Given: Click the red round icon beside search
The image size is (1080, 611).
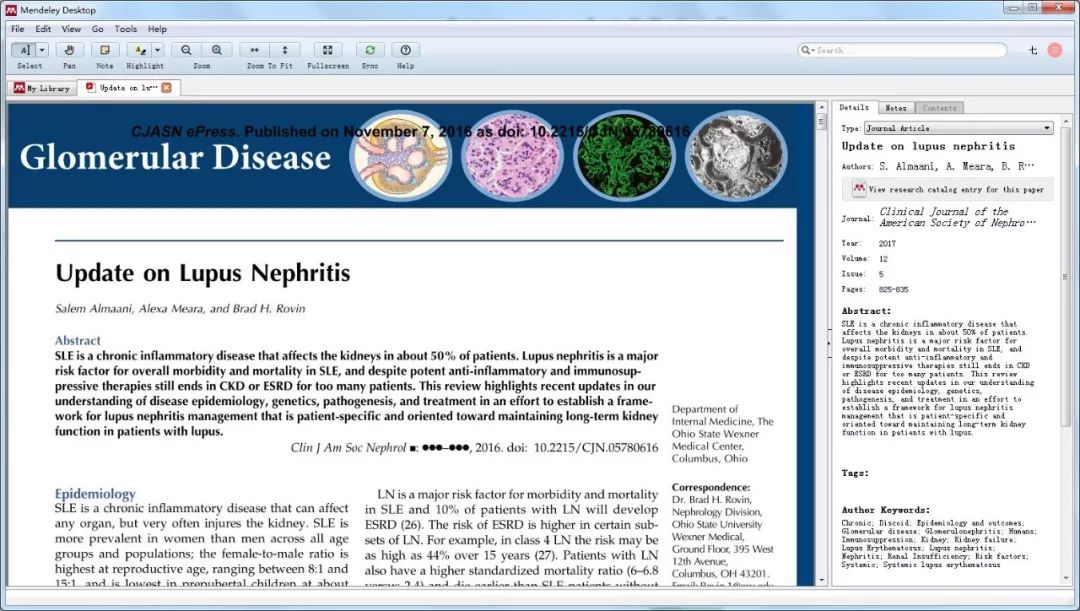Looking at the screenshot, I should click(x=1055, y=50).
